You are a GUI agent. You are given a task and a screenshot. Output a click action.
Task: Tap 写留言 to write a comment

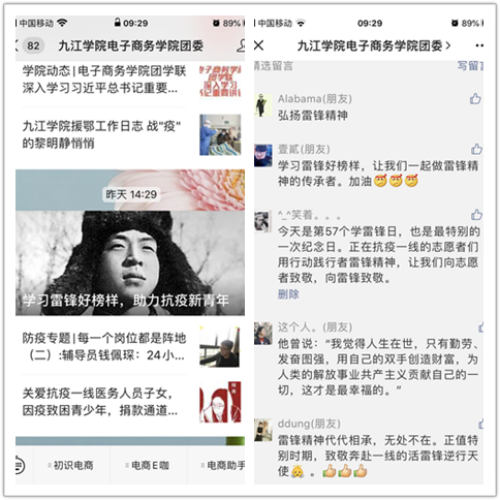coord(470,66)
